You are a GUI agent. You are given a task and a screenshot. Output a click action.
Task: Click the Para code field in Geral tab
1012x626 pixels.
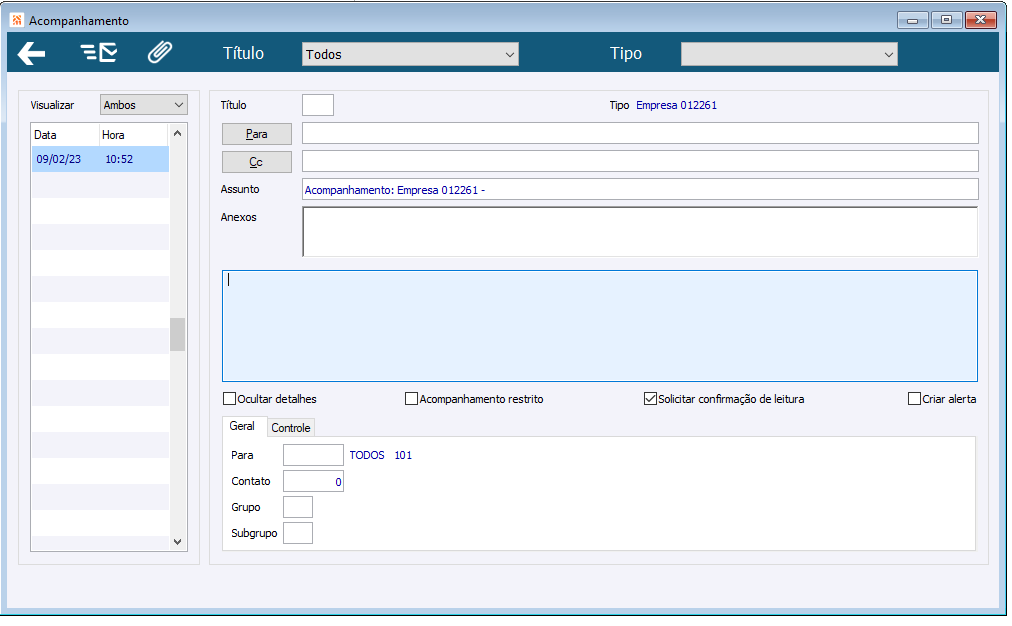pos(313,455)
